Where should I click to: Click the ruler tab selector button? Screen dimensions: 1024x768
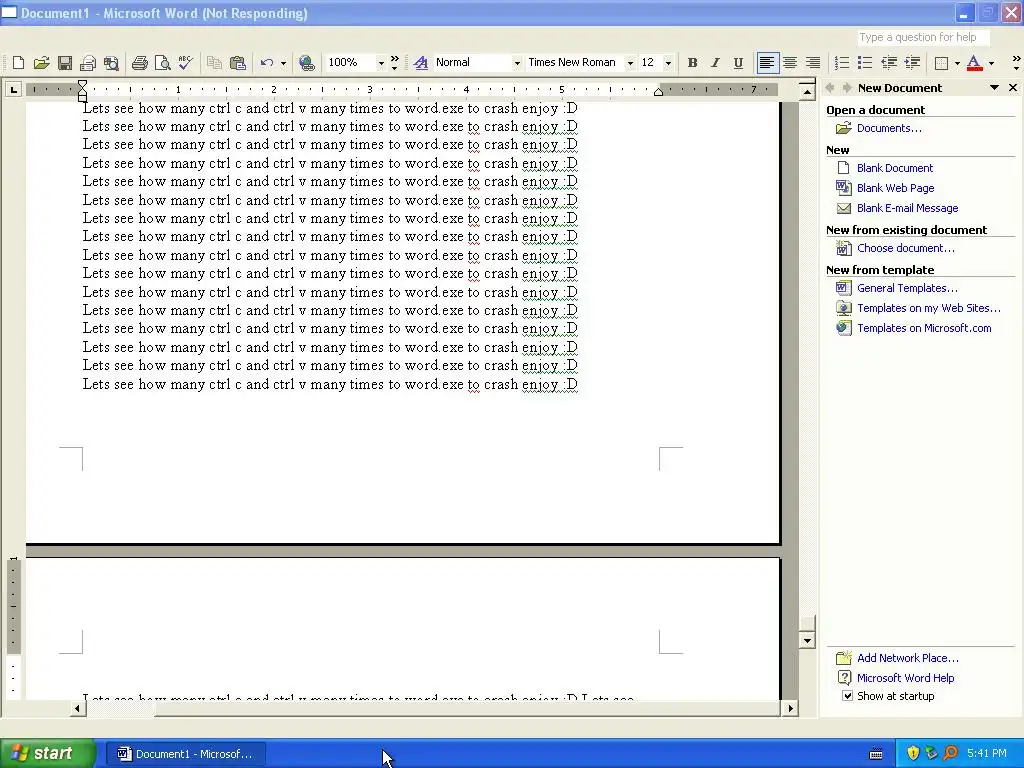13,89
